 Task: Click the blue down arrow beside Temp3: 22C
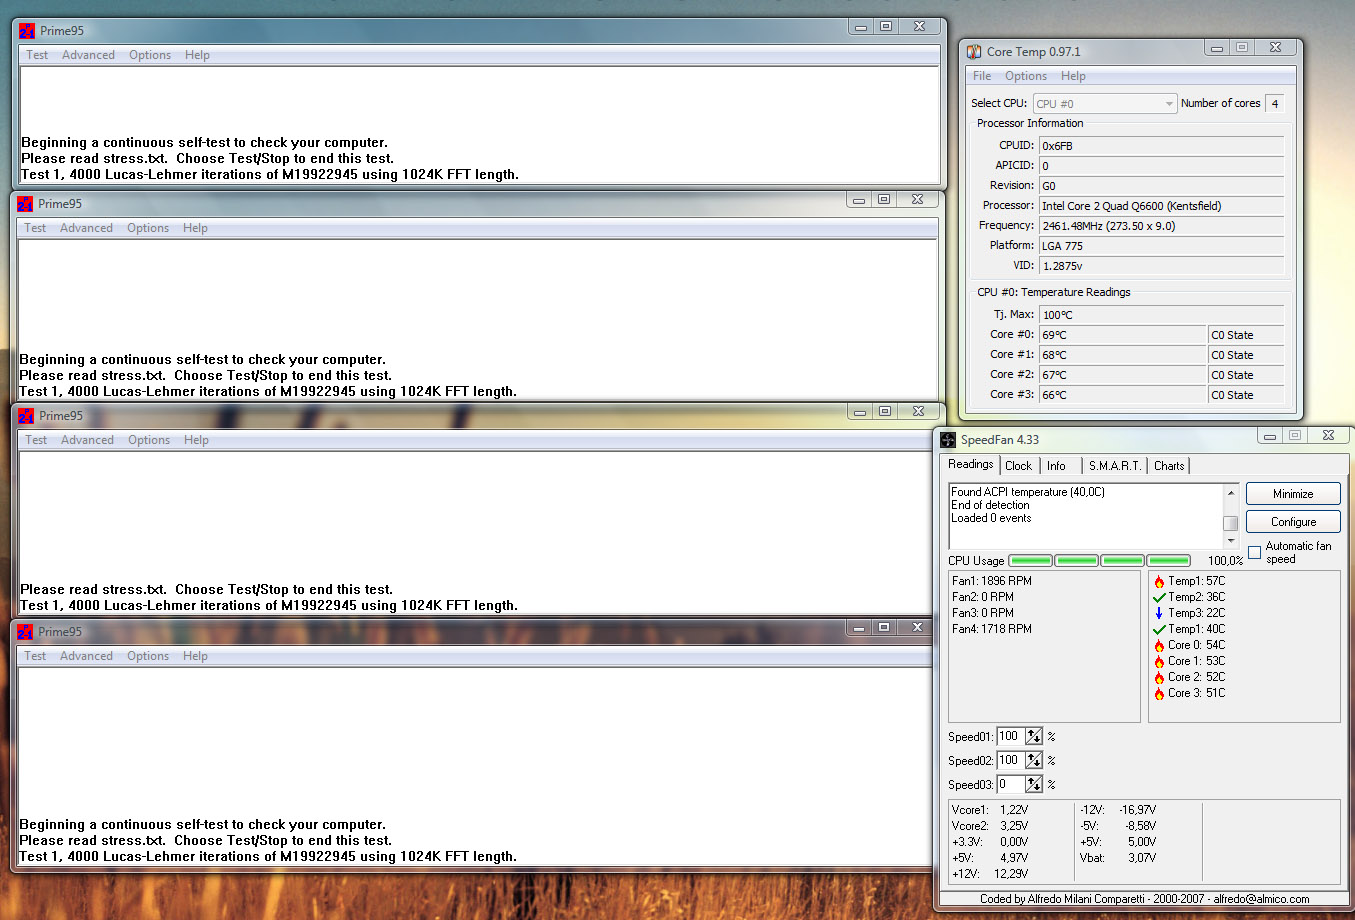pos(1159,613)
